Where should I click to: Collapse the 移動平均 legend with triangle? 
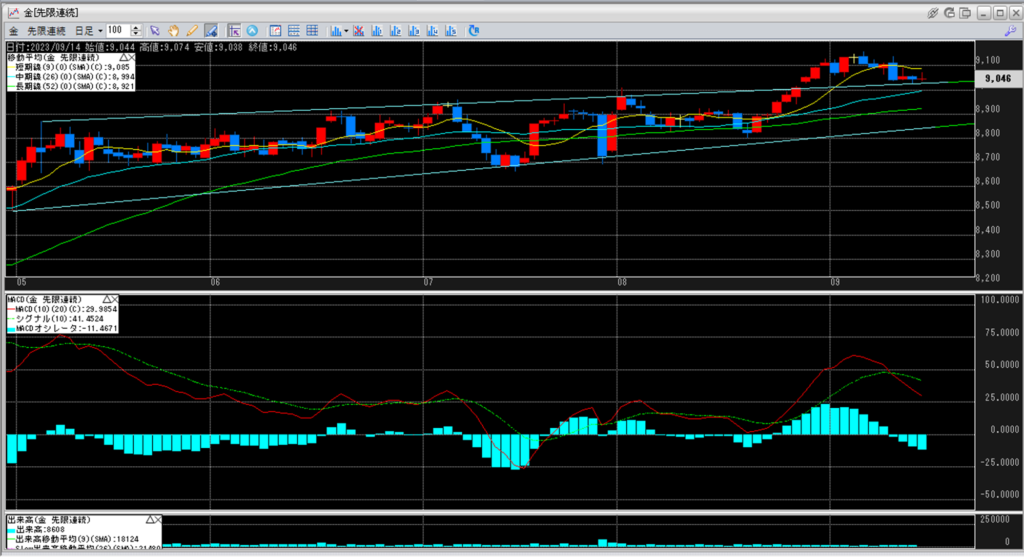click(x=123, y=57)
